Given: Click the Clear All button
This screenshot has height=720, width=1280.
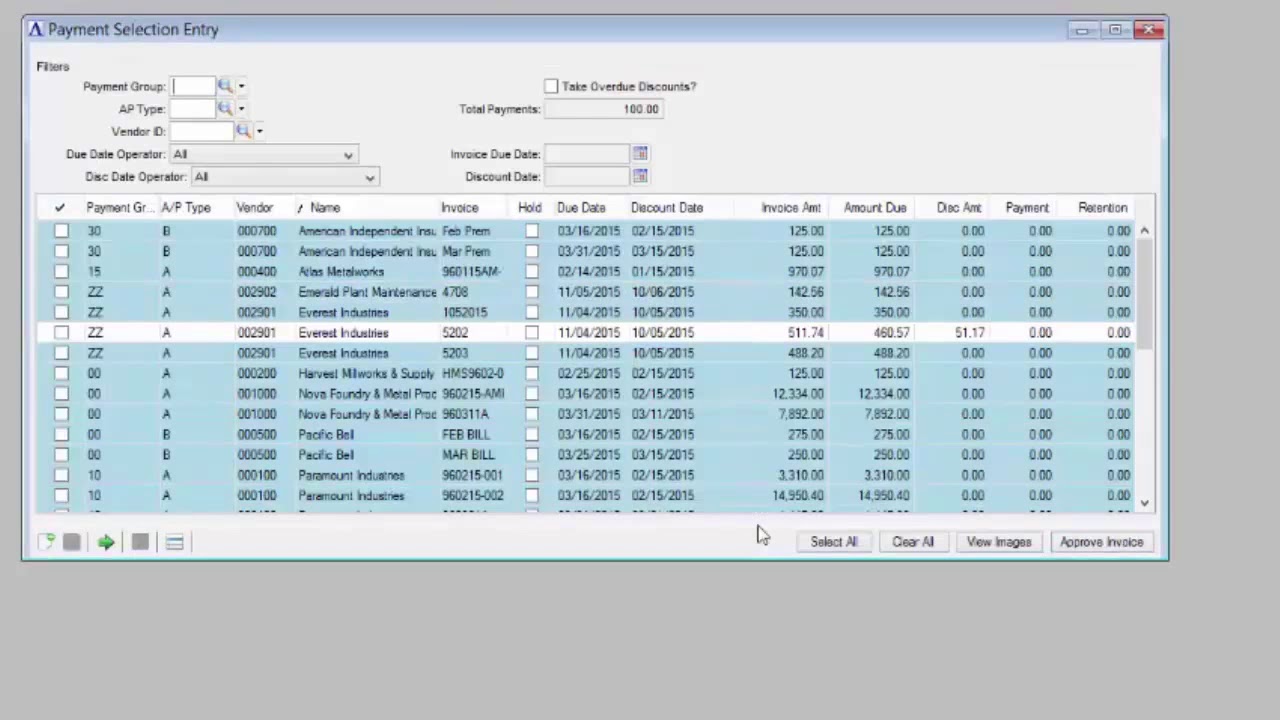Looking at the screenshot, I should pos(913,542).
